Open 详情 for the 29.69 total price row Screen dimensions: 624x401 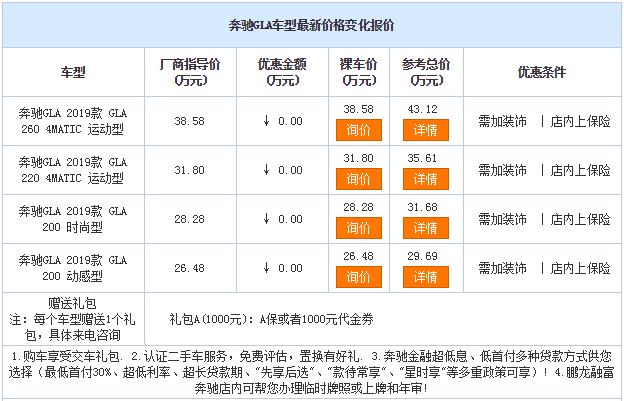click(426, 277)
